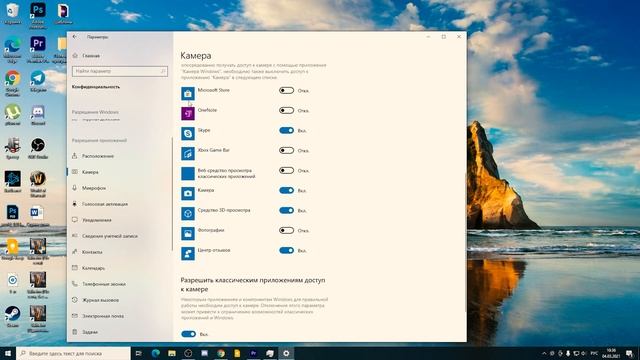This screenshot has width=640, height=360.
Task: Toggle Xbox Game Bar camera access
Action: click(x=286, y=150)
